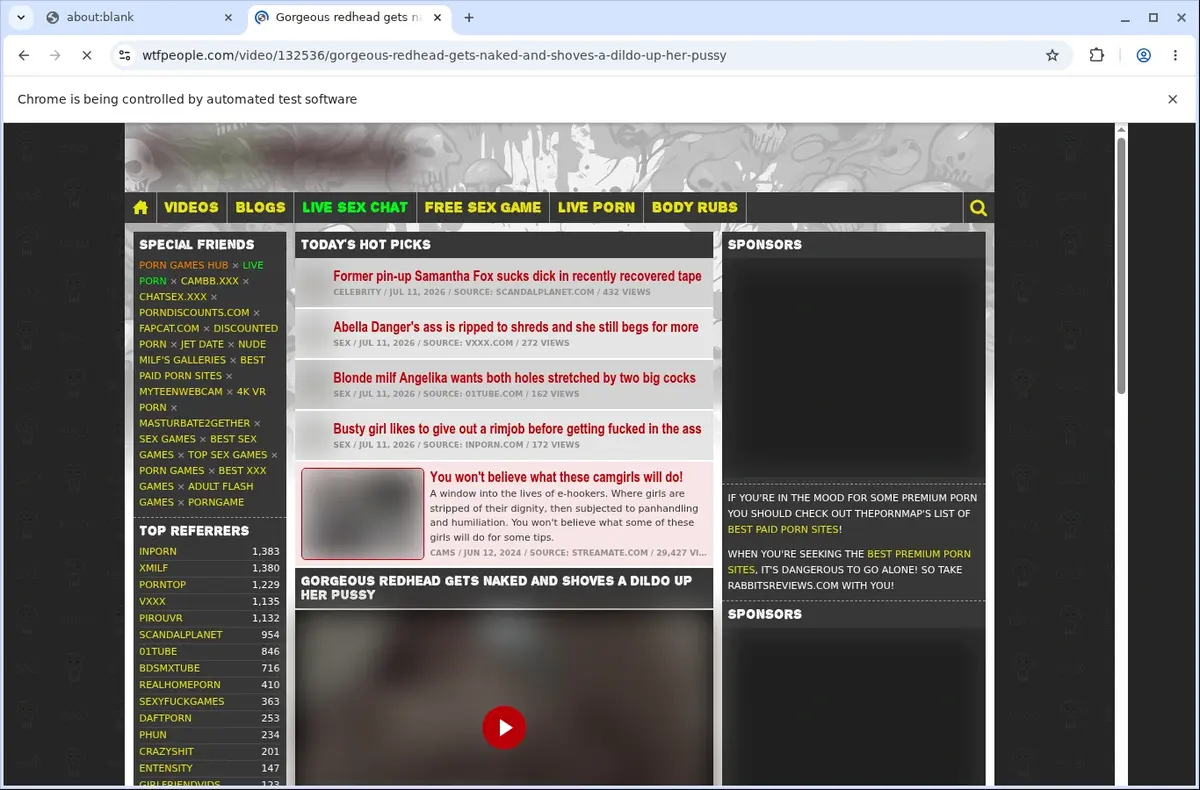Open the PORNDISCOUNTS.COM friend link
1200x790 pixels.
(x=194, y=313)
